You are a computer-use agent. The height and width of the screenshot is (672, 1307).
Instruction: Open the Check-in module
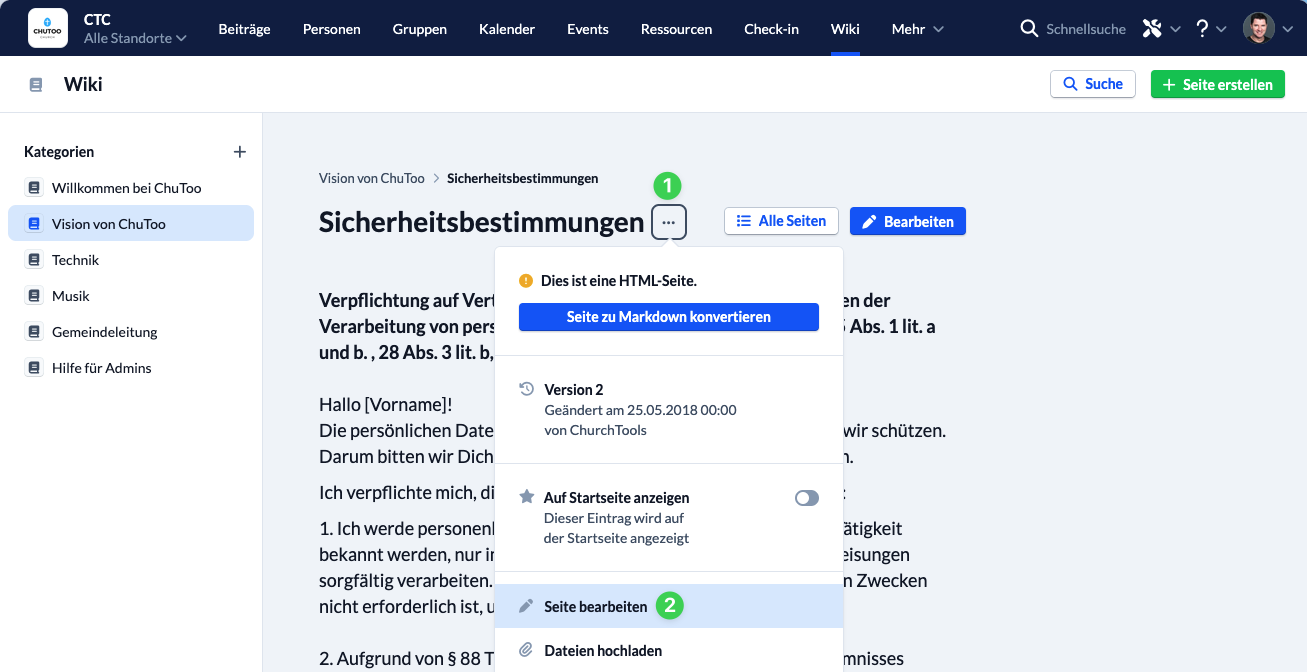coord(772,29)
